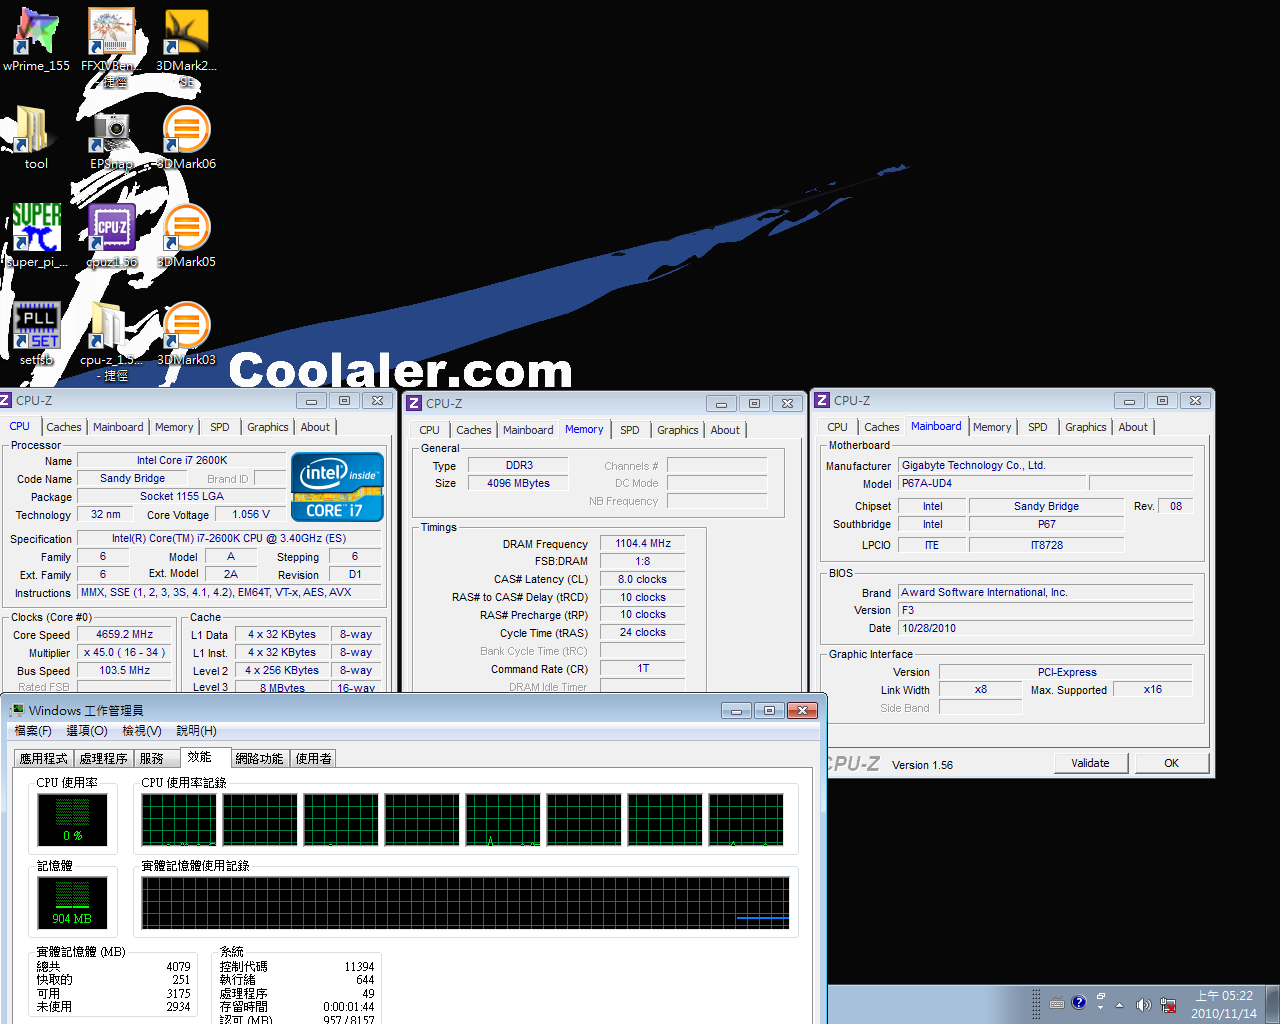Screen dimensions: 1280x1024
Task: Click the P67A-UD4 model field
Action: coord(990,483)
